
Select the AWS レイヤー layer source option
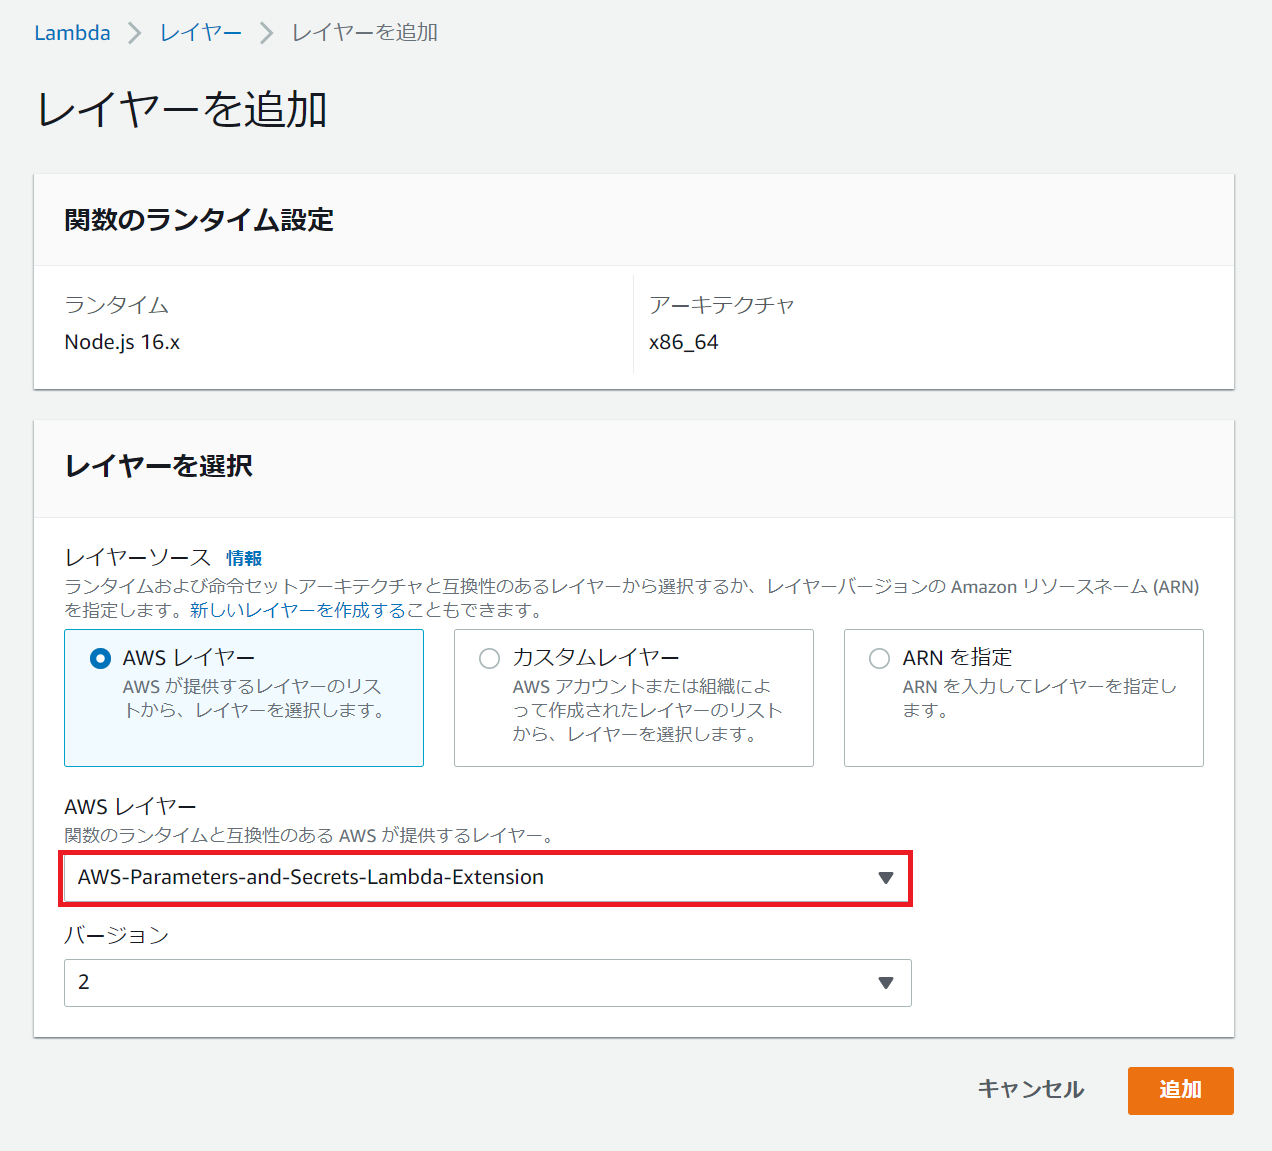101,658
